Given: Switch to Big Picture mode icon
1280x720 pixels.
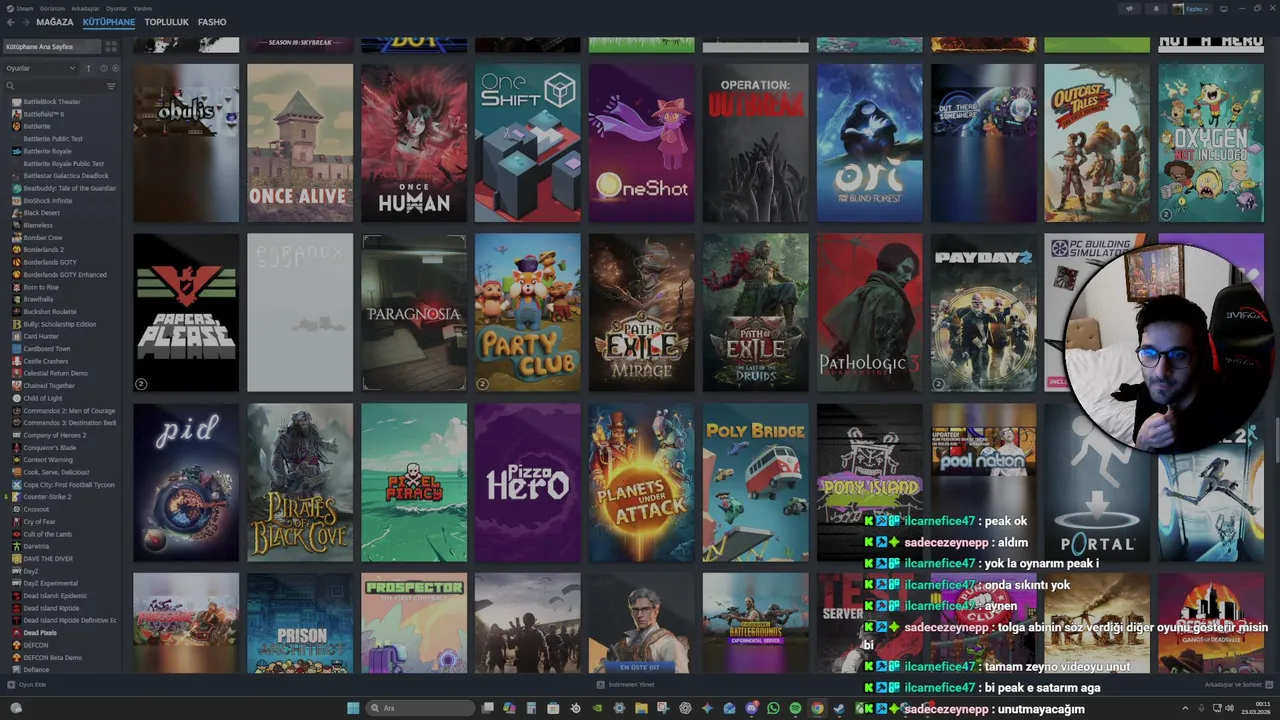Looking at the screenshot, I should click(1224, 8).
